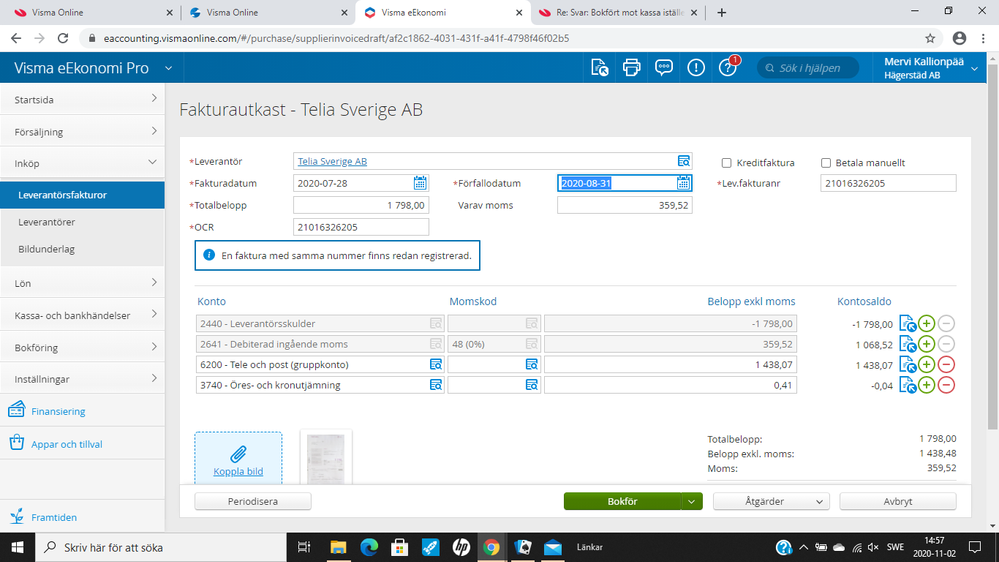Screen dimensions: 999x562
Task: Remove the 3740 row with red minus
Action: coord(946,385)
